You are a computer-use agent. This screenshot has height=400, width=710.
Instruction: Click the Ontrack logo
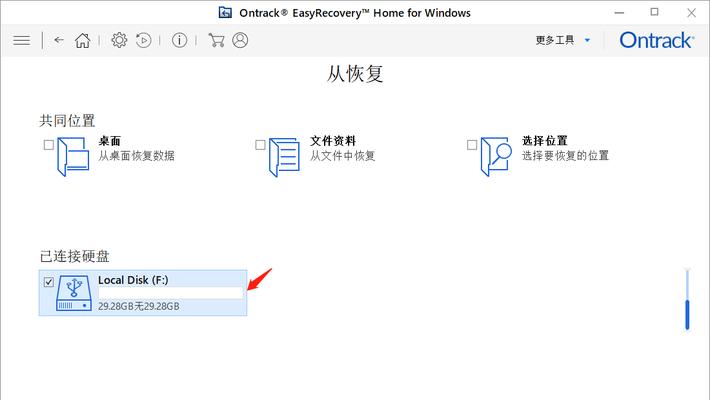(656, 40)
